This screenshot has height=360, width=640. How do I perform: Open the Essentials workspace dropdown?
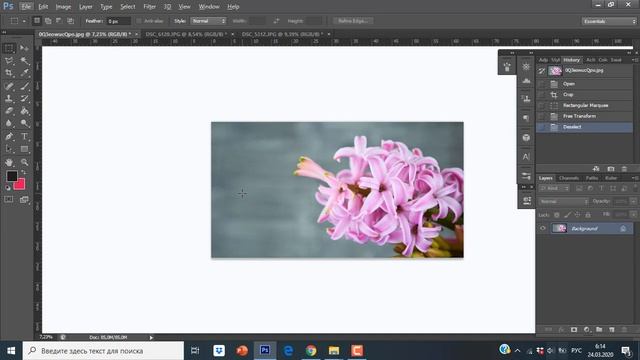(609, 21)
